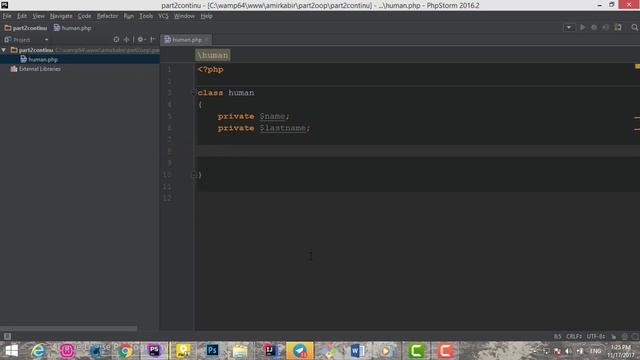Toggle the read-only lock icon
This screenshot has width=640, height=360.
point(613,336)
